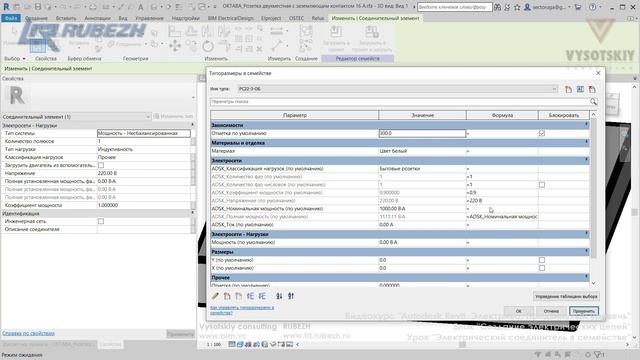Click the text A icon in quick access toolbar
The width and height of the screenshot is (640, 360).
pos(140,7)
